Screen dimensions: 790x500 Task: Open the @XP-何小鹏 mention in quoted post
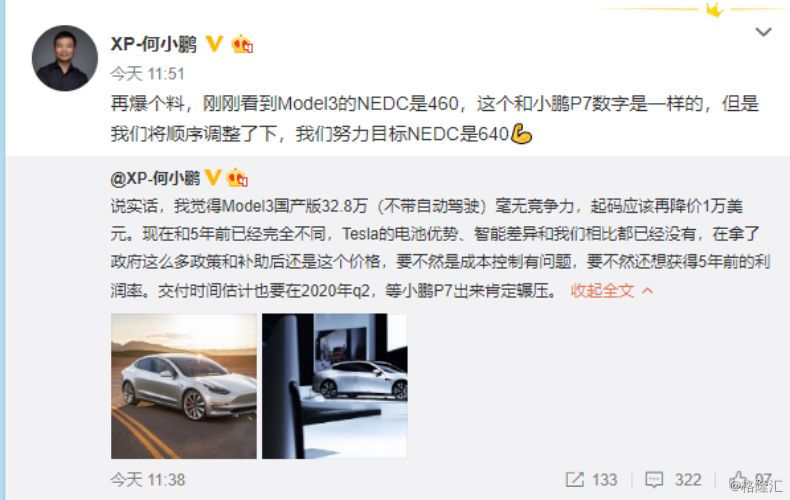(155, 178)
